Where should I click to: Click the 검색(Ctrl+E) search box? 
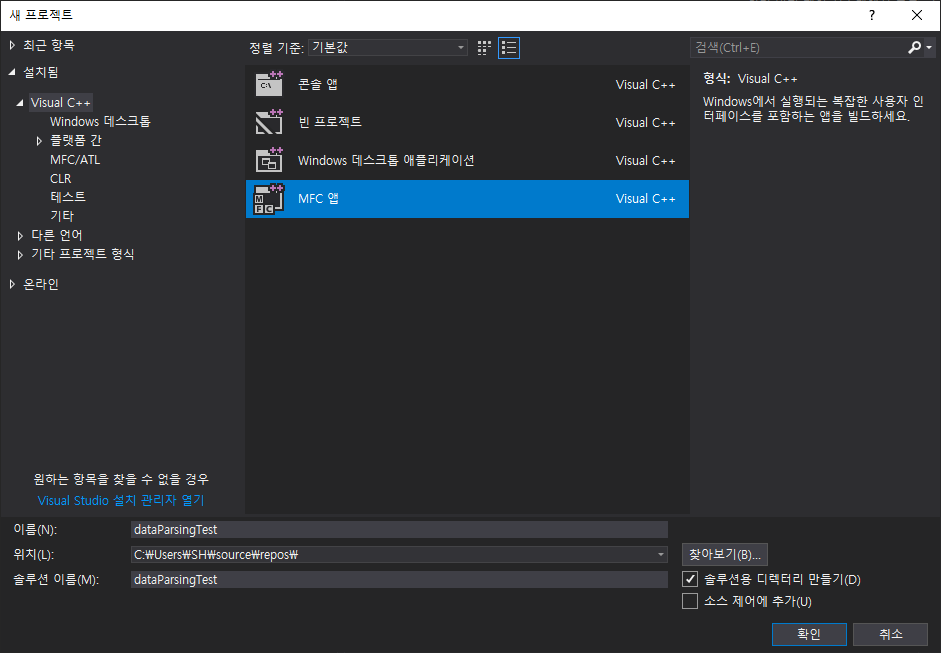[798, 47]
